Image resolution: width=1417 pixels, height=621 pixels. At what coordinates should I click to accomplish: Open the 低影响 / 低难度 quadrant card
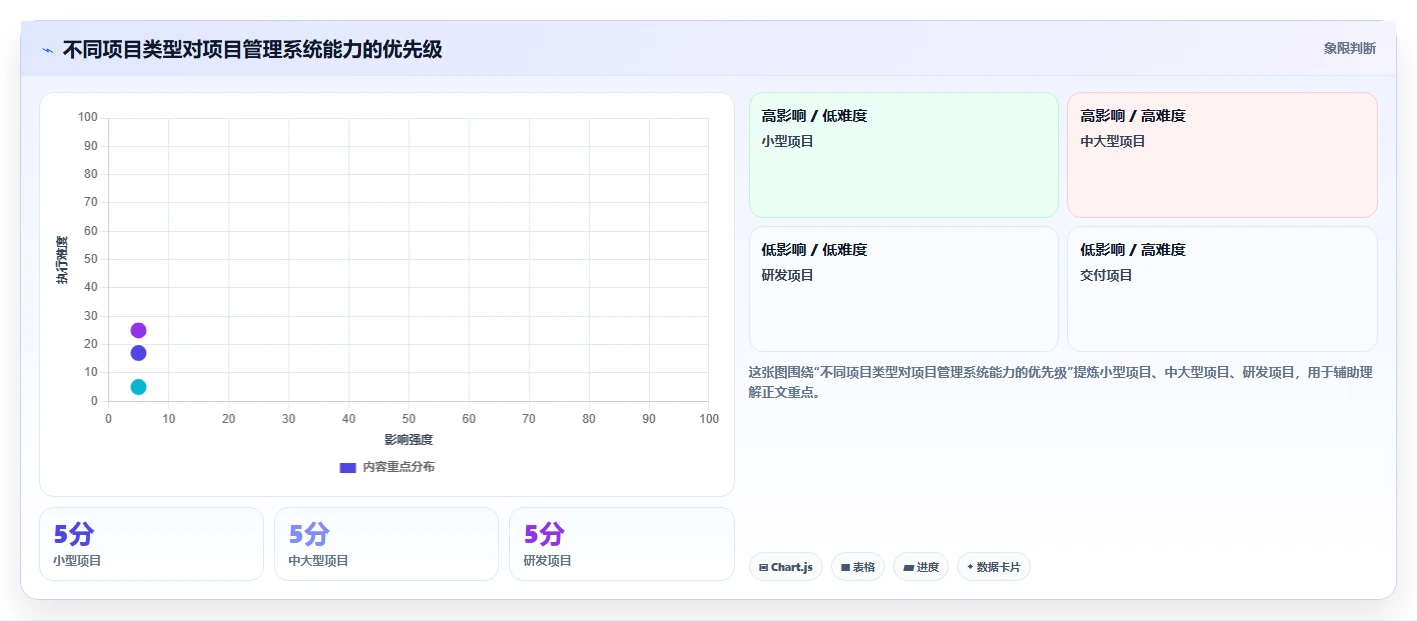[904, 289]
